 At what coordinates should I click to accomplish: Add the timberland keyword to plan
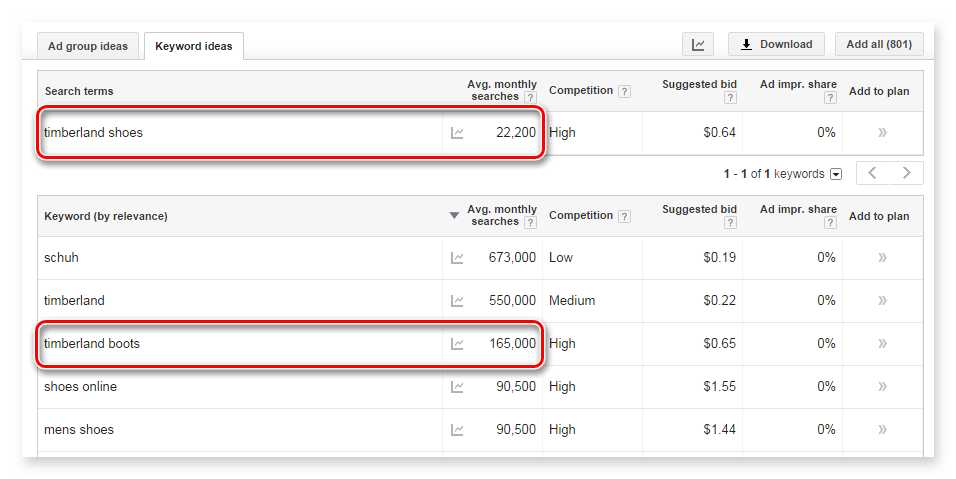882,301
